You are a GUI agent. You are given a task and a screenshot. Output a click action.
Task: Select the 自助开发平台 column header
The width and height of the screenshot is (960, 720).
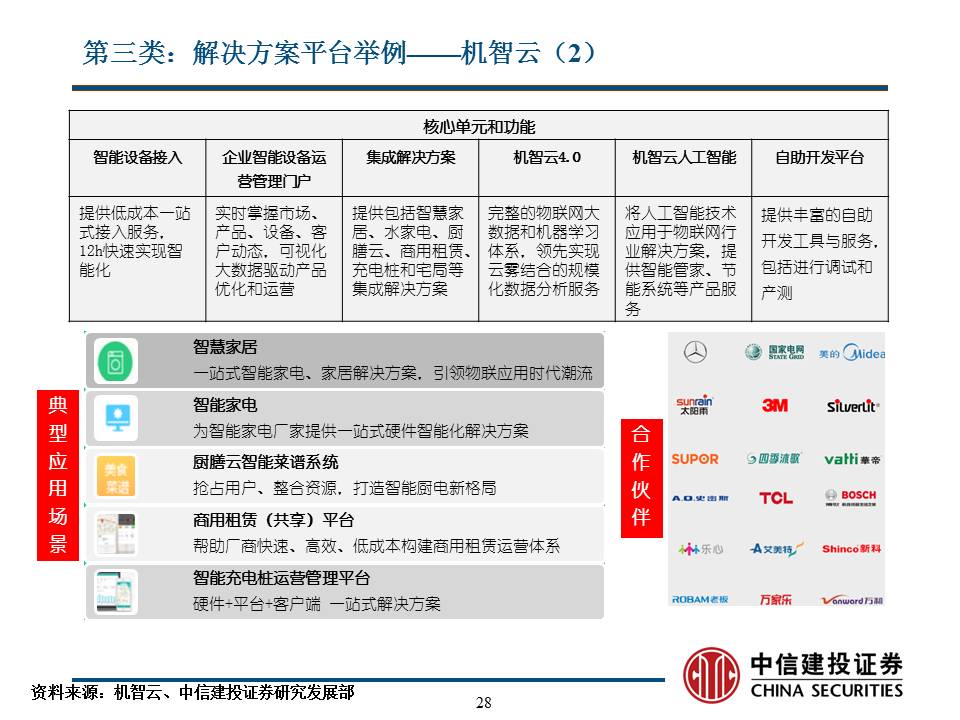[x=820, y=156]
